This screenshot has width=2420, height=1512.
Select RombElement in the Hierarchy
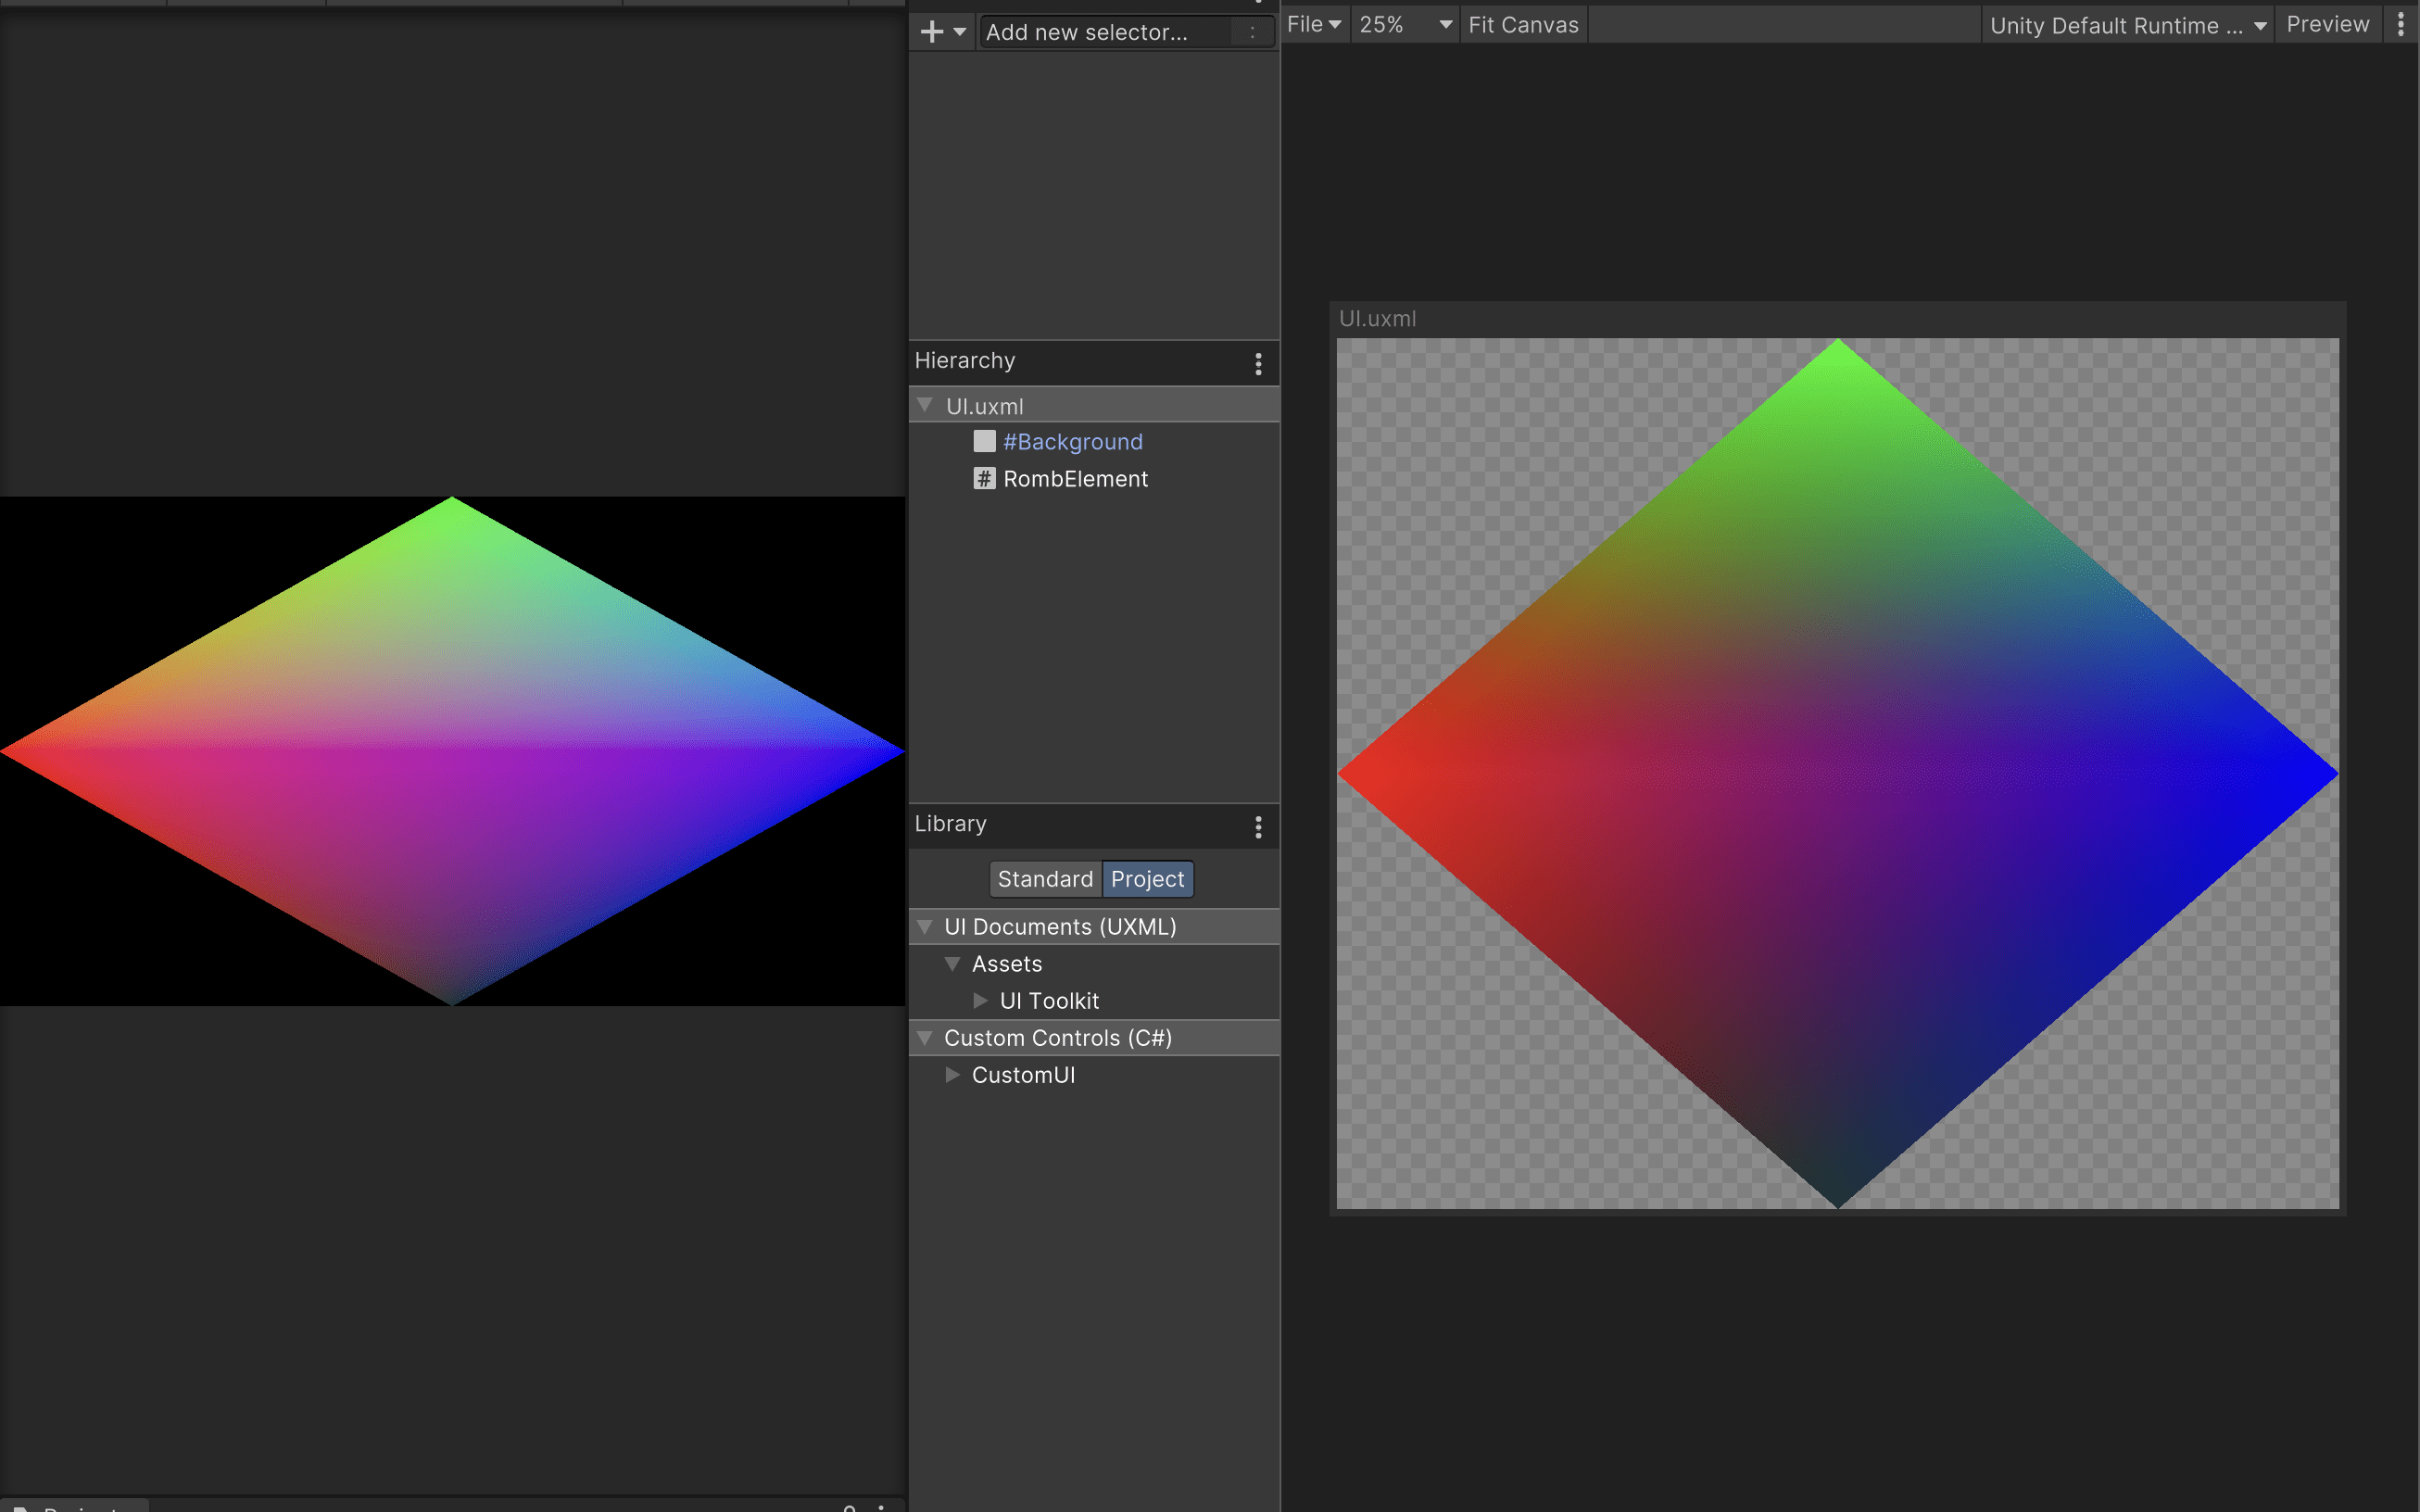coord(1075,479)
